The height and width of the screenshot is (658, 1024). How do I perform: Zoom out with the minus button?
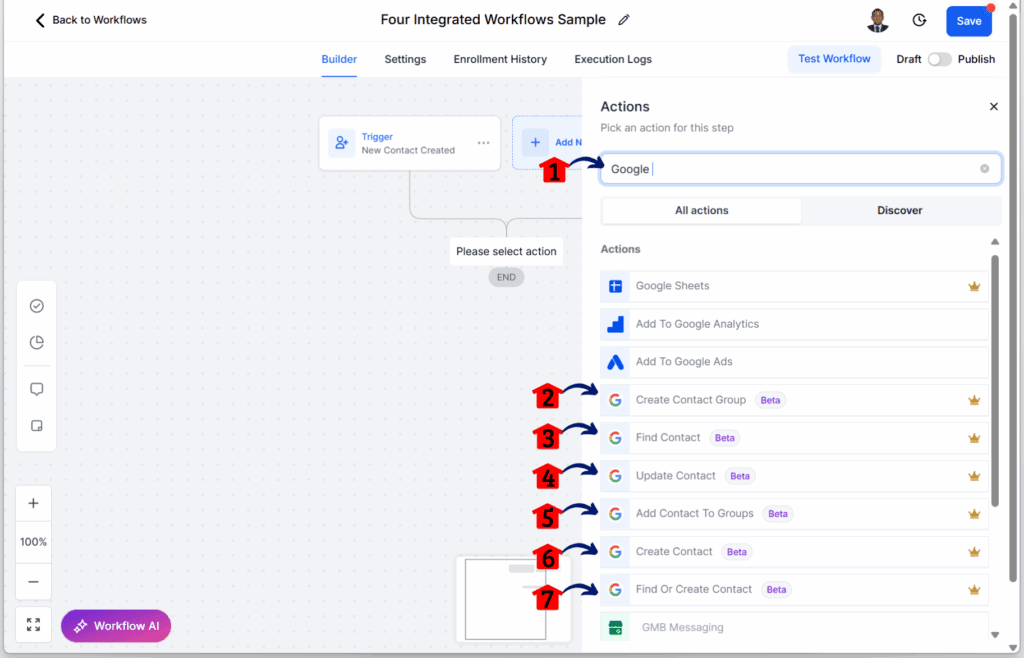(x=33, y=582)
